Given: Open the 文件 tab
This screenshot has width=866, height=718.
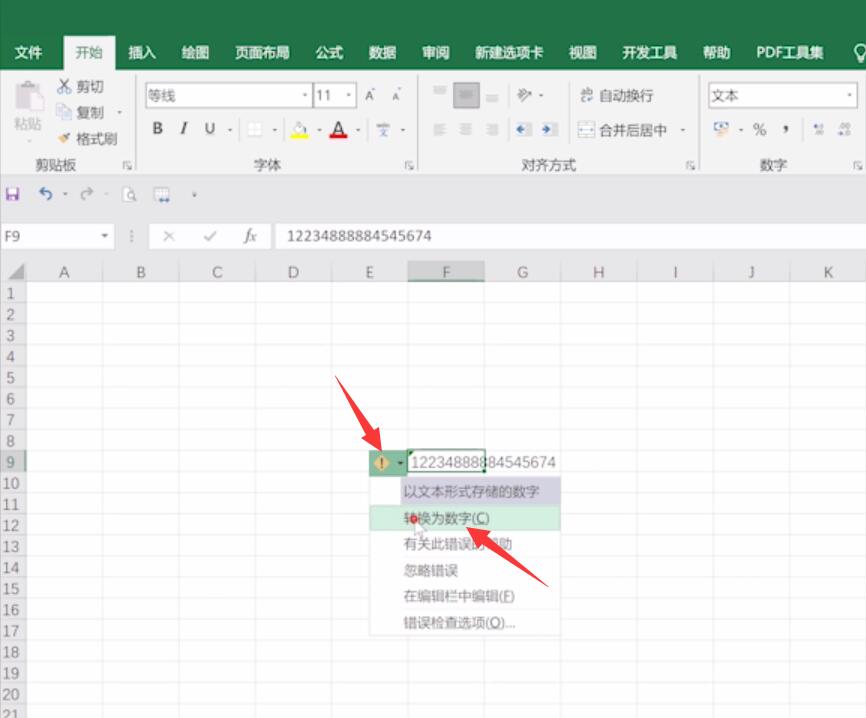Looking at the screenshot, I should point(28,52).
